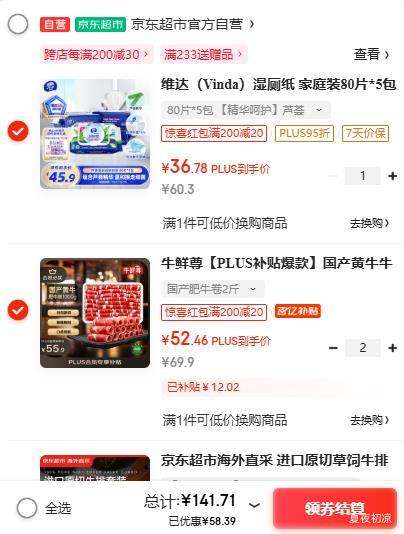Viewport: 404px width, 534px height.
Task: Click the 京东超市 green badge icon
Action: tap(100, 24)
